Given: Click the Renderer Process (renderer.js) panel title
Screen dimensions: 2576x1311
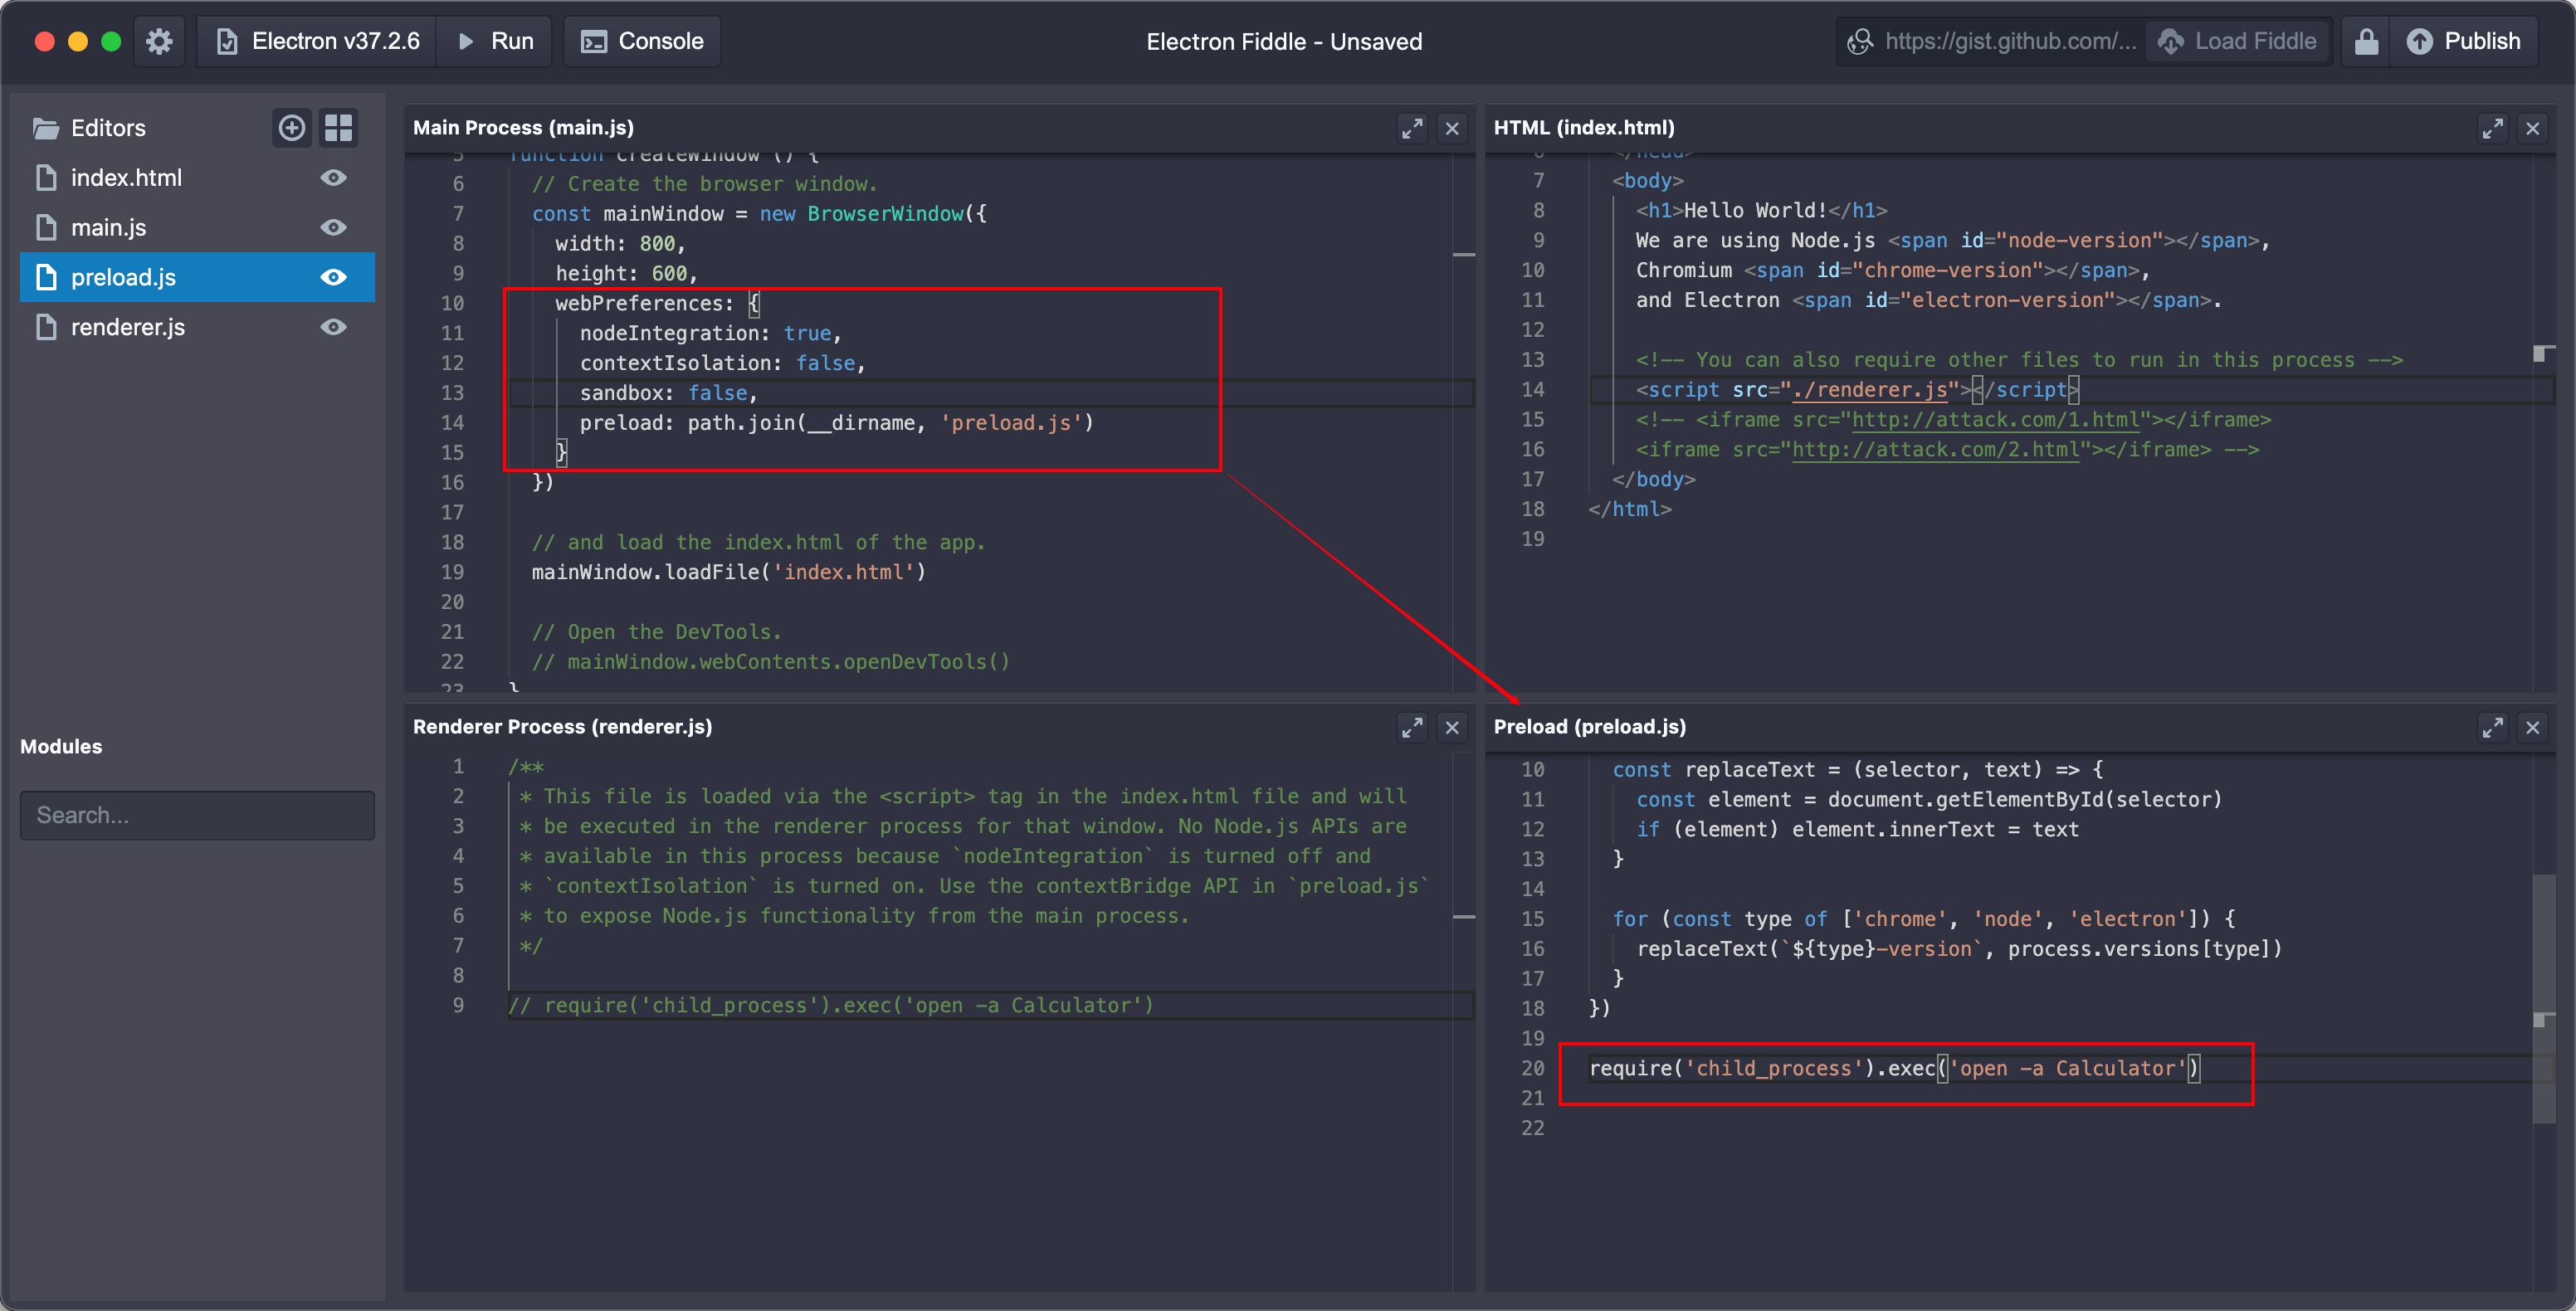Looking at the screenshot, I should [x=562, y=727].
